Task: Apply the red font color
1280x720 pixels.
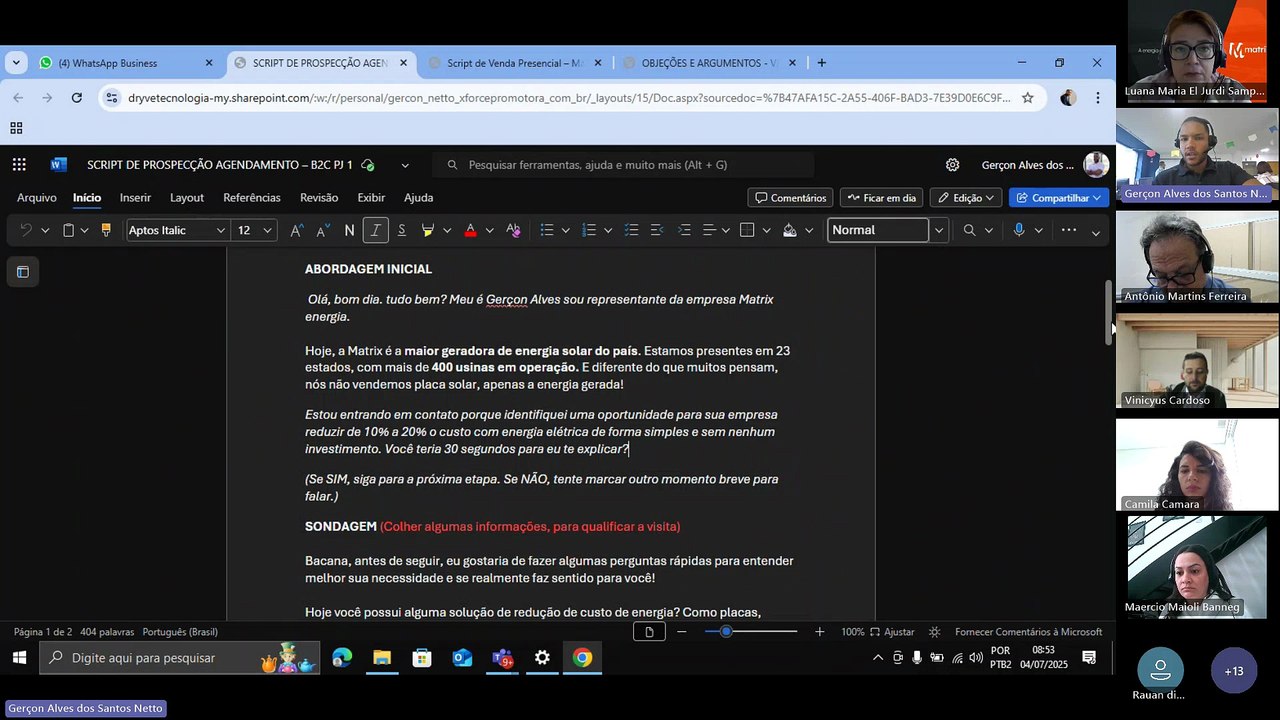Action: coord(470,230)
